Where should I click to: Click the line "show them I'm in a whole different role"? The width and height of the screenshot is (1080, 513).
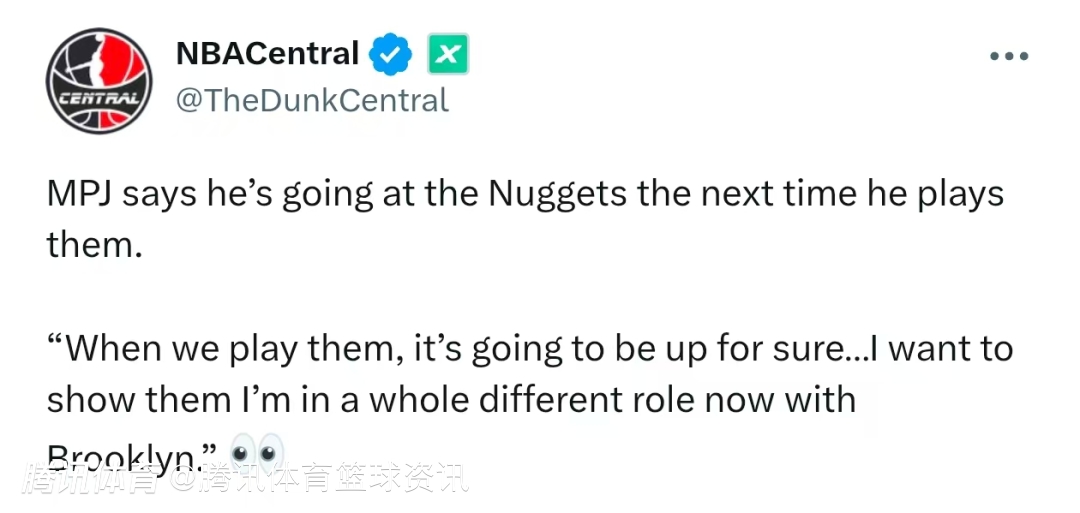tap(451, 400)
